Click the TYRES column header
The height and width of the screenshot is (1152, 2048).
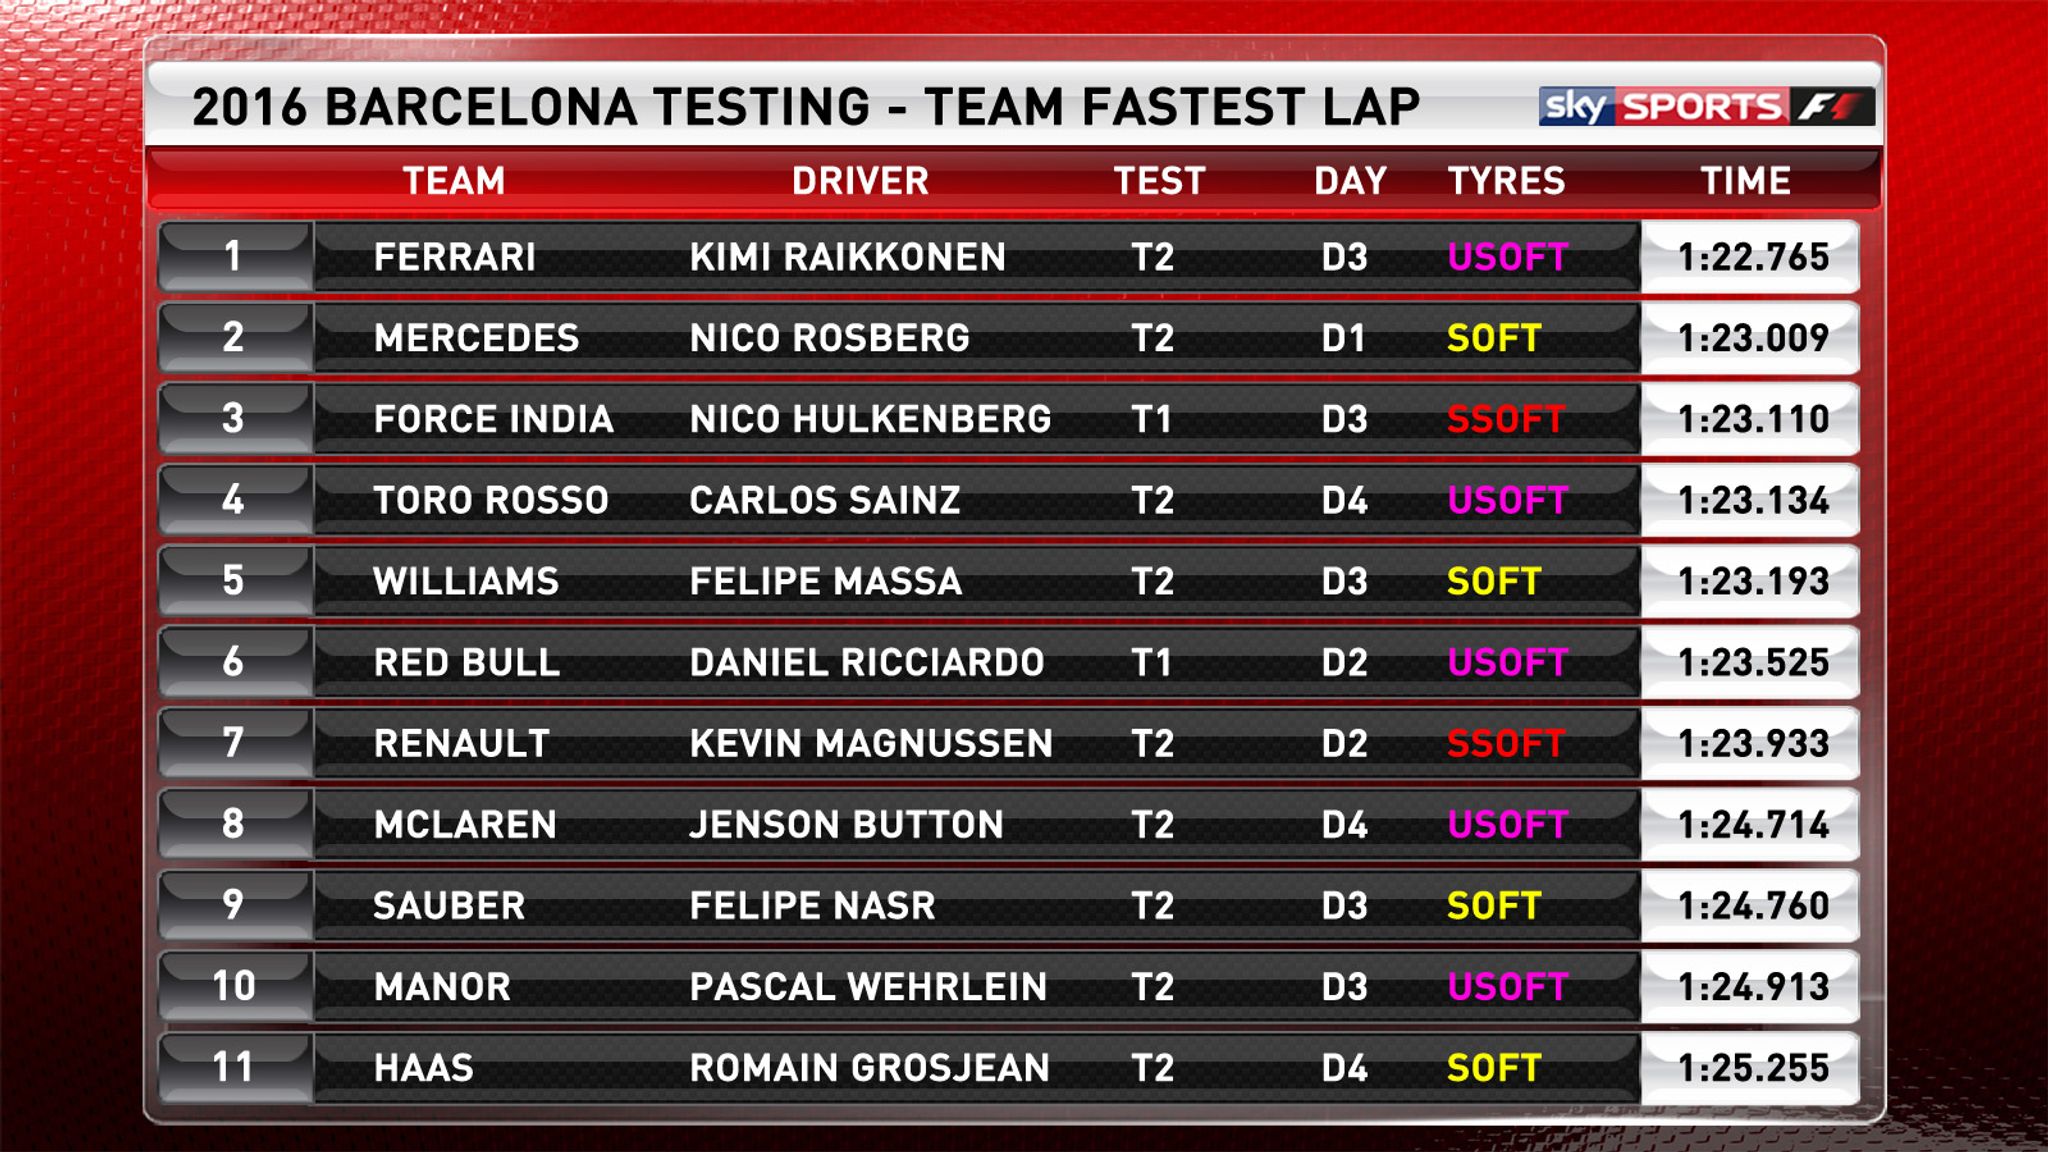point(1506,181)
